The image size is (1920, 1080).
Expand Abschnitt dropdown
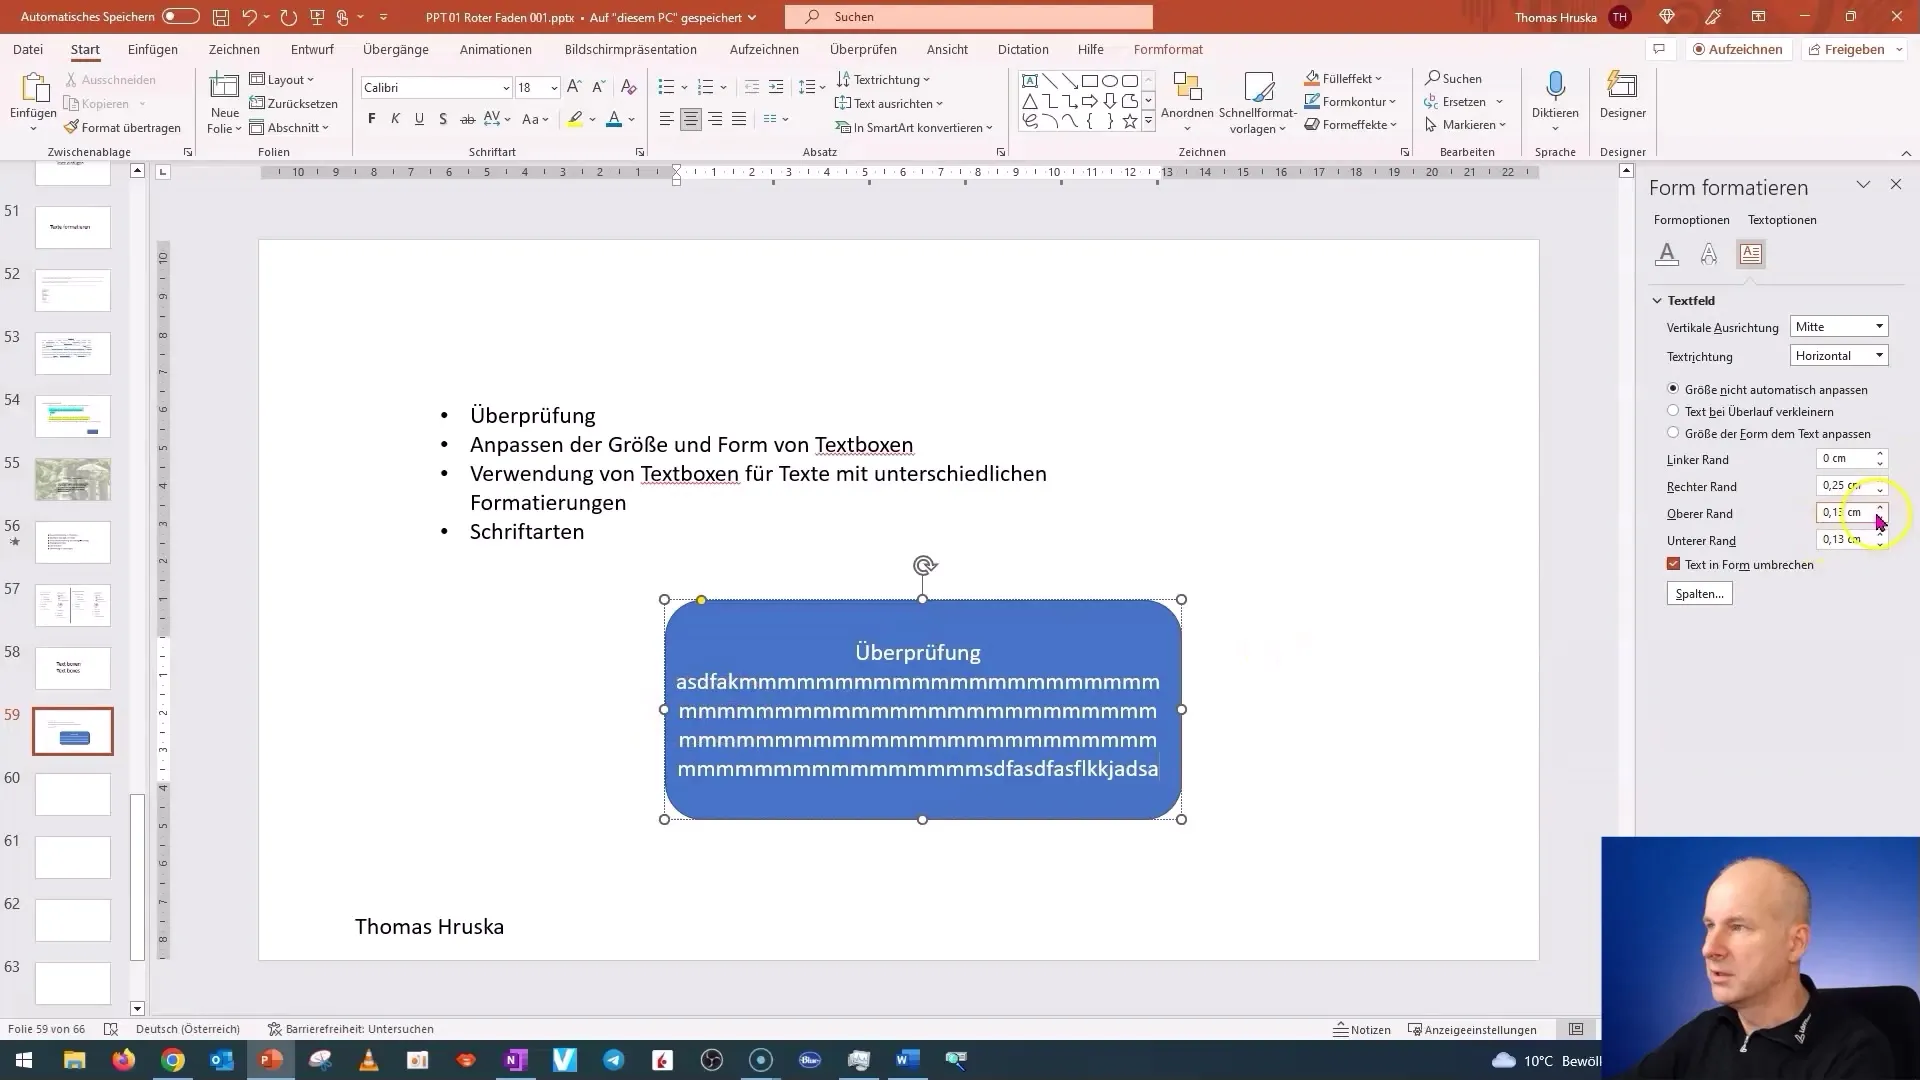pos(289,127)
